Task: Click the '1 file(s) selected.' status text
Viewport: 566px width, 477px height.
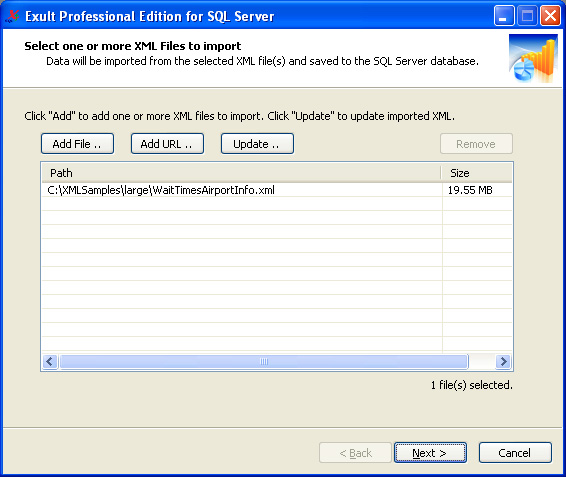Action: point(471,385)
